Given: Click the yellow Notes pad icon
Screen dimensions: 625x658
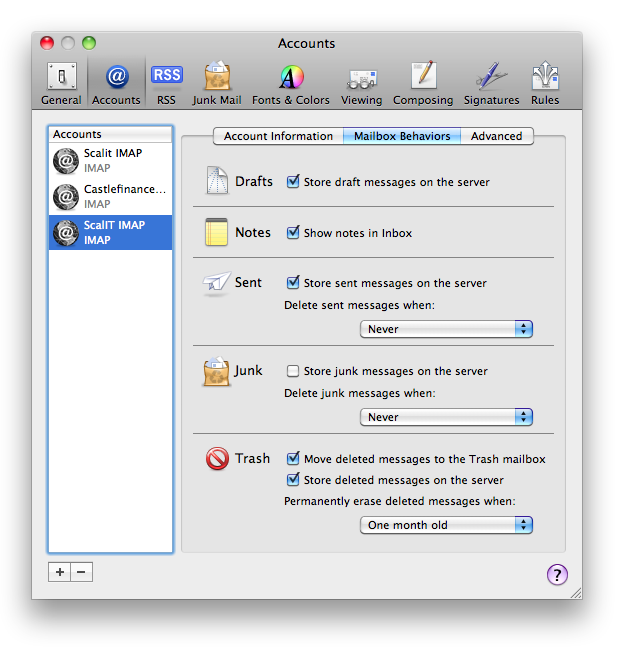Looking at the screenshot, I should (217, 232).
